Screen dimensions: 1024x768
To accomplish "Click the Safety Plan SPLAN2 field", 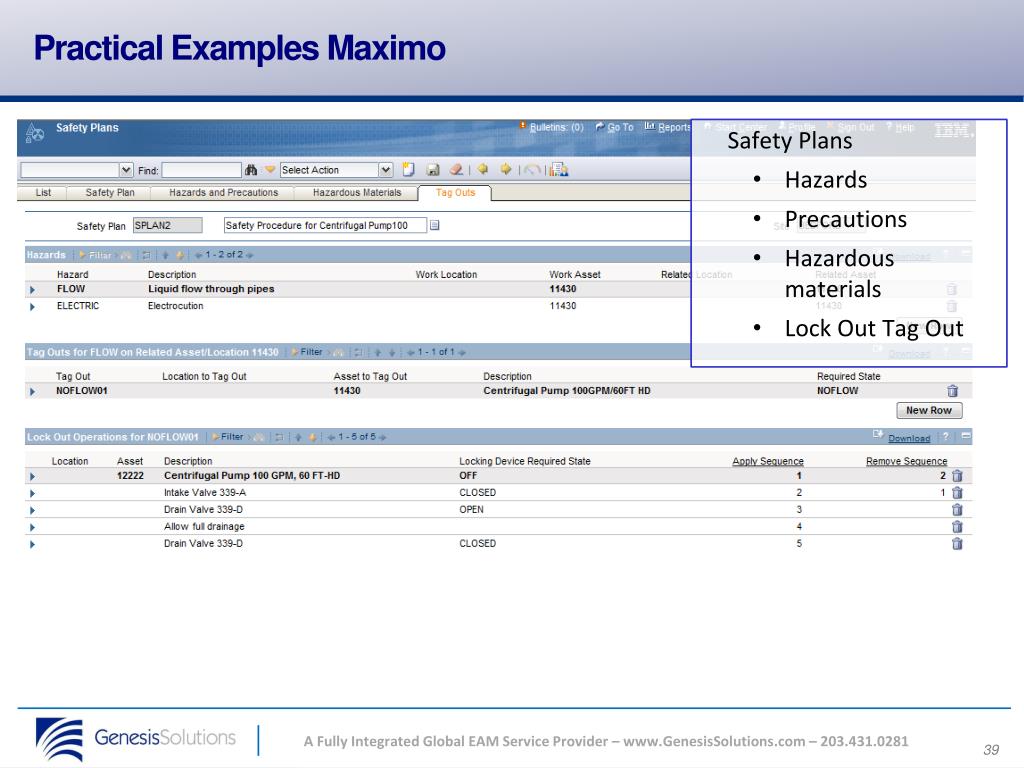I will pos(167,225).
